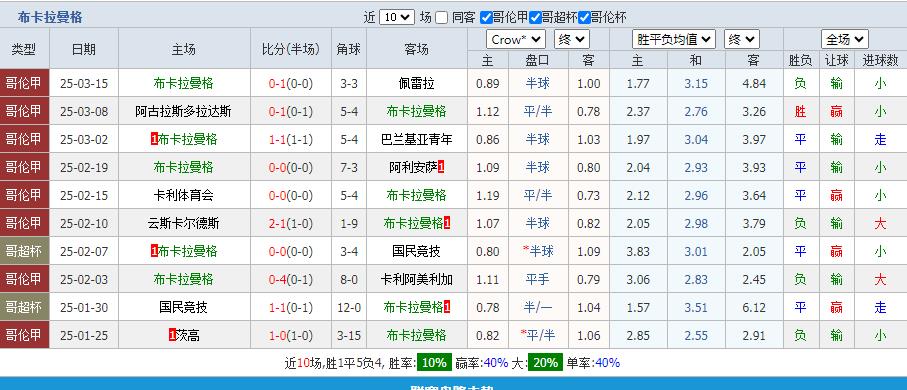Screen dimensions: 907x390
Task: Open the 胜平负均值 dropdown
Action: (x=674, y=40)
